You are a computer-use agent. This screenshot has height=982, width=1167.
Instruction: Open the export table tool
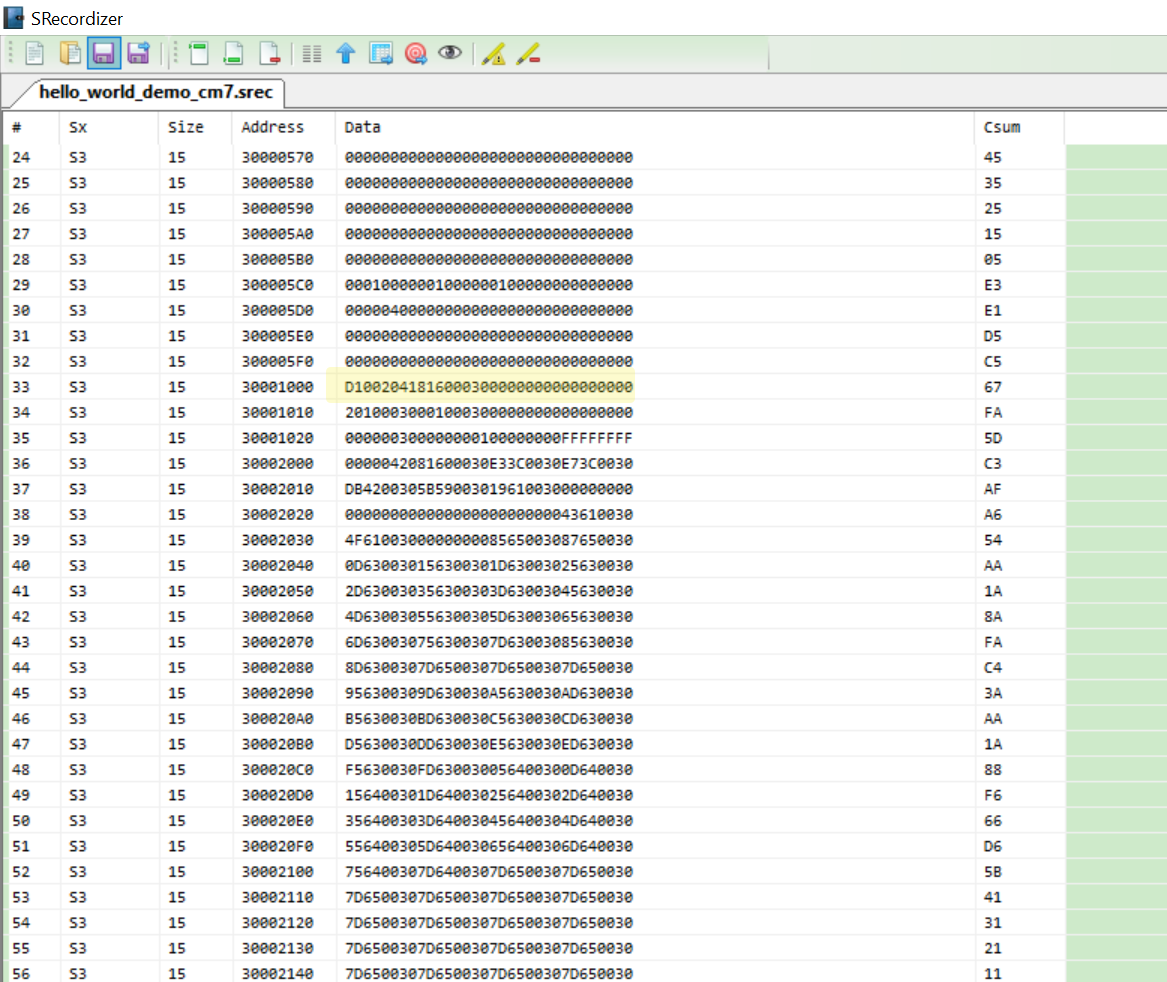pos(381,53)
